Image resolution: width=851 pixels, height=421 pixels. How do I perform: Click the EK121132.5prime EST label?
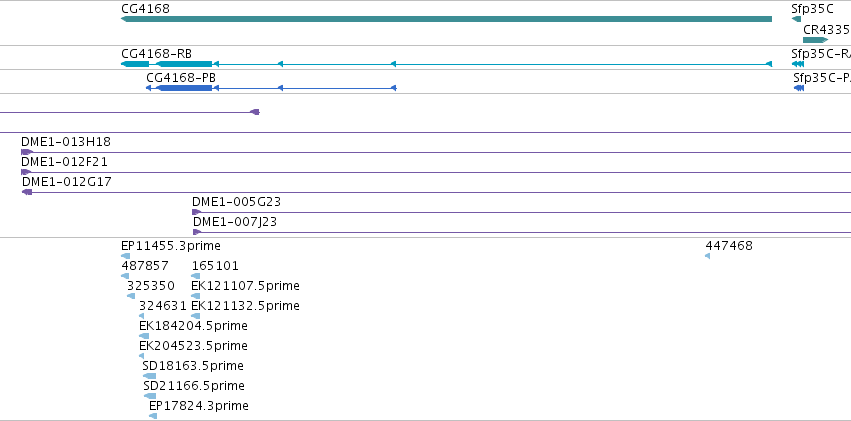click(245, 306)
